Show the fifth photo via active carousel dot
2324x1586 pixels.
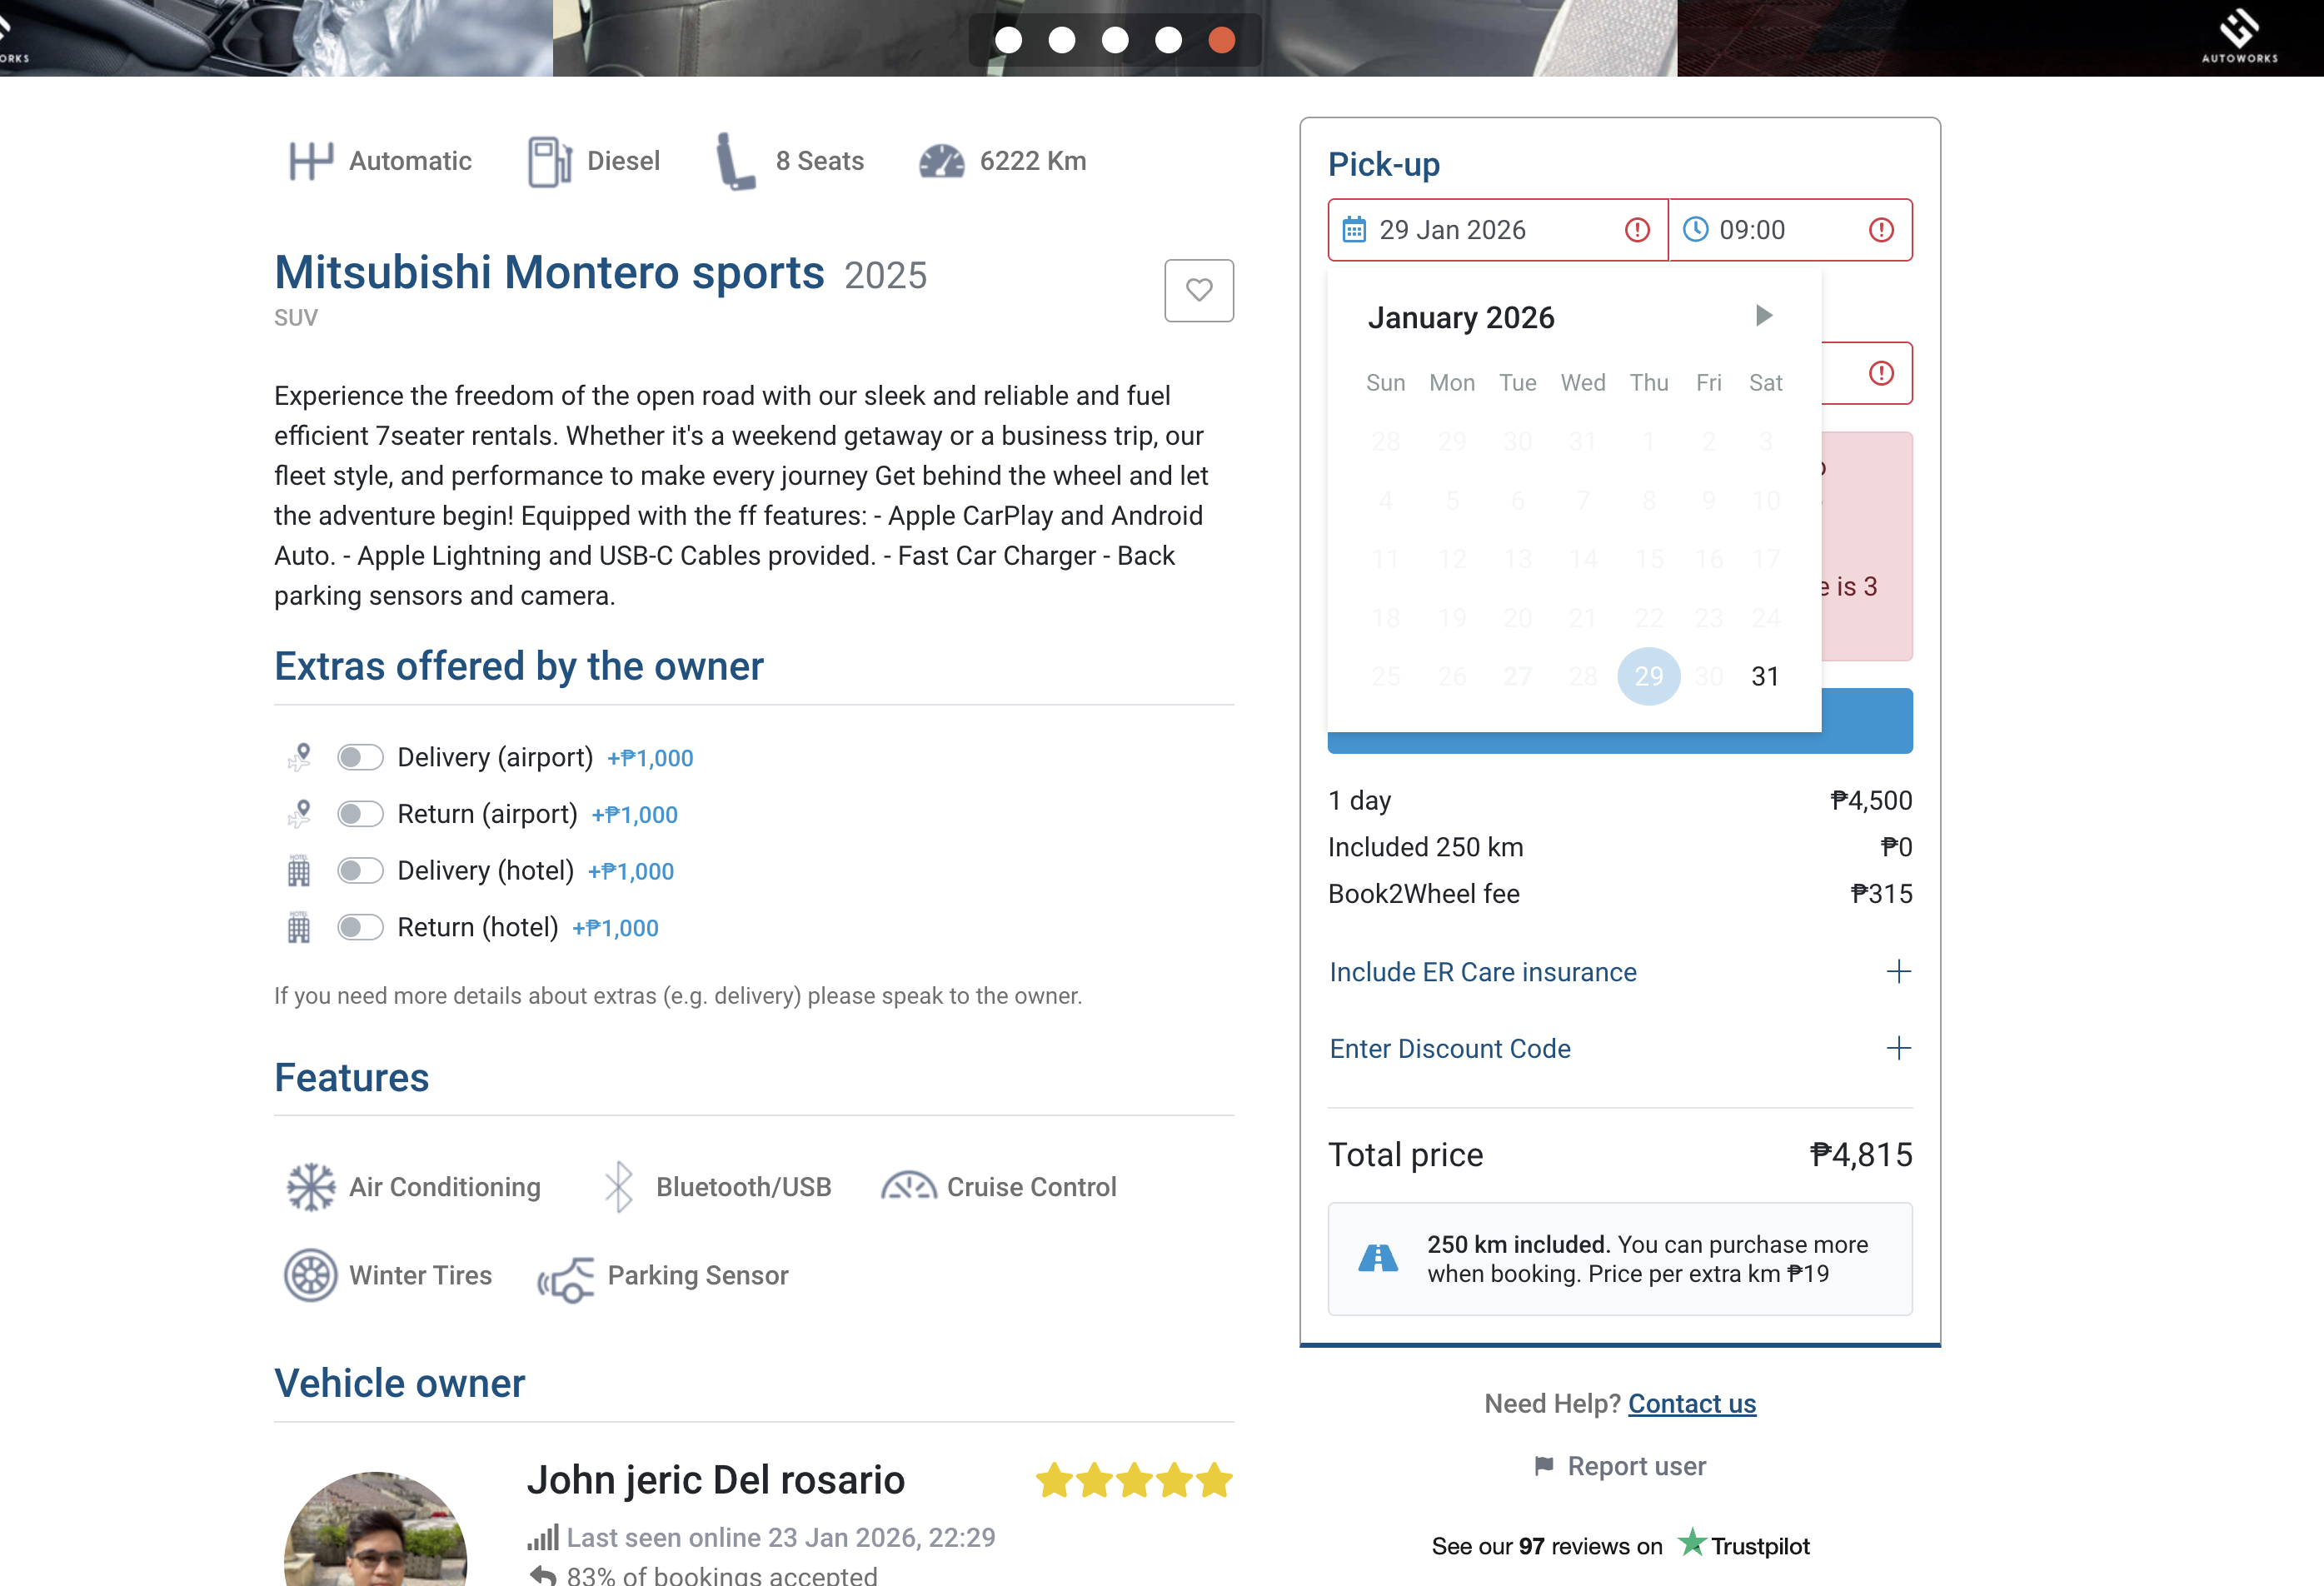(x=1221, y=39)
